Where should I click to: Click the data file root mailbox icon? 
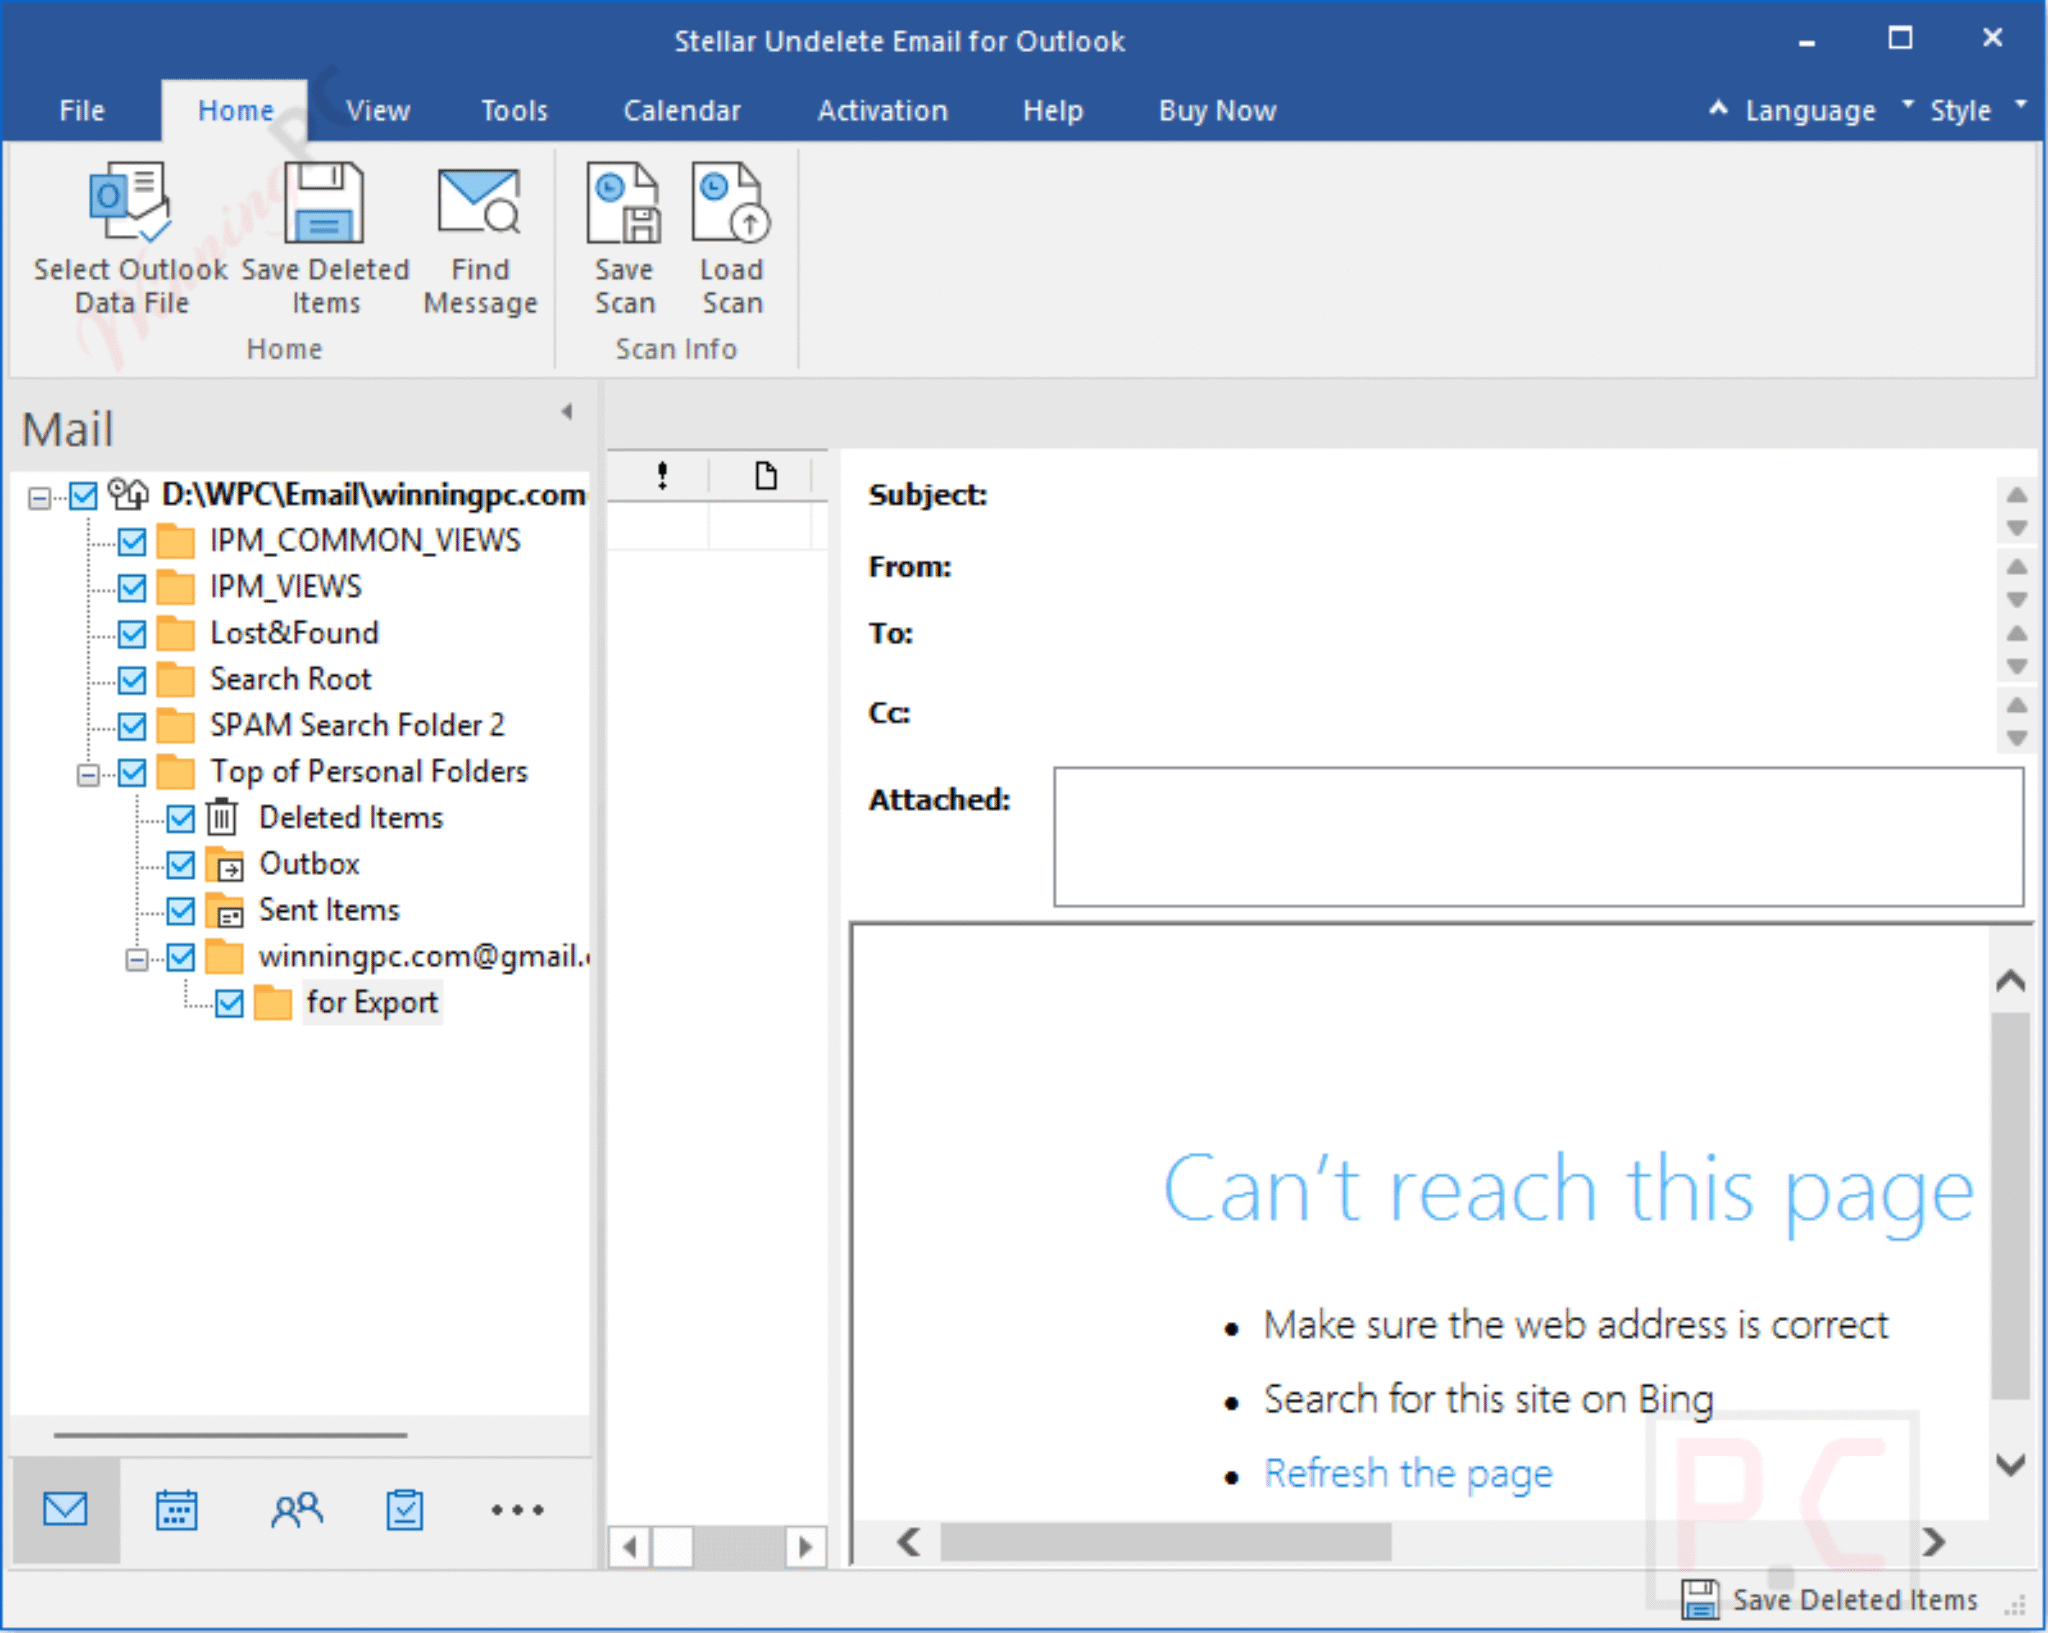[x=128, y=494]
